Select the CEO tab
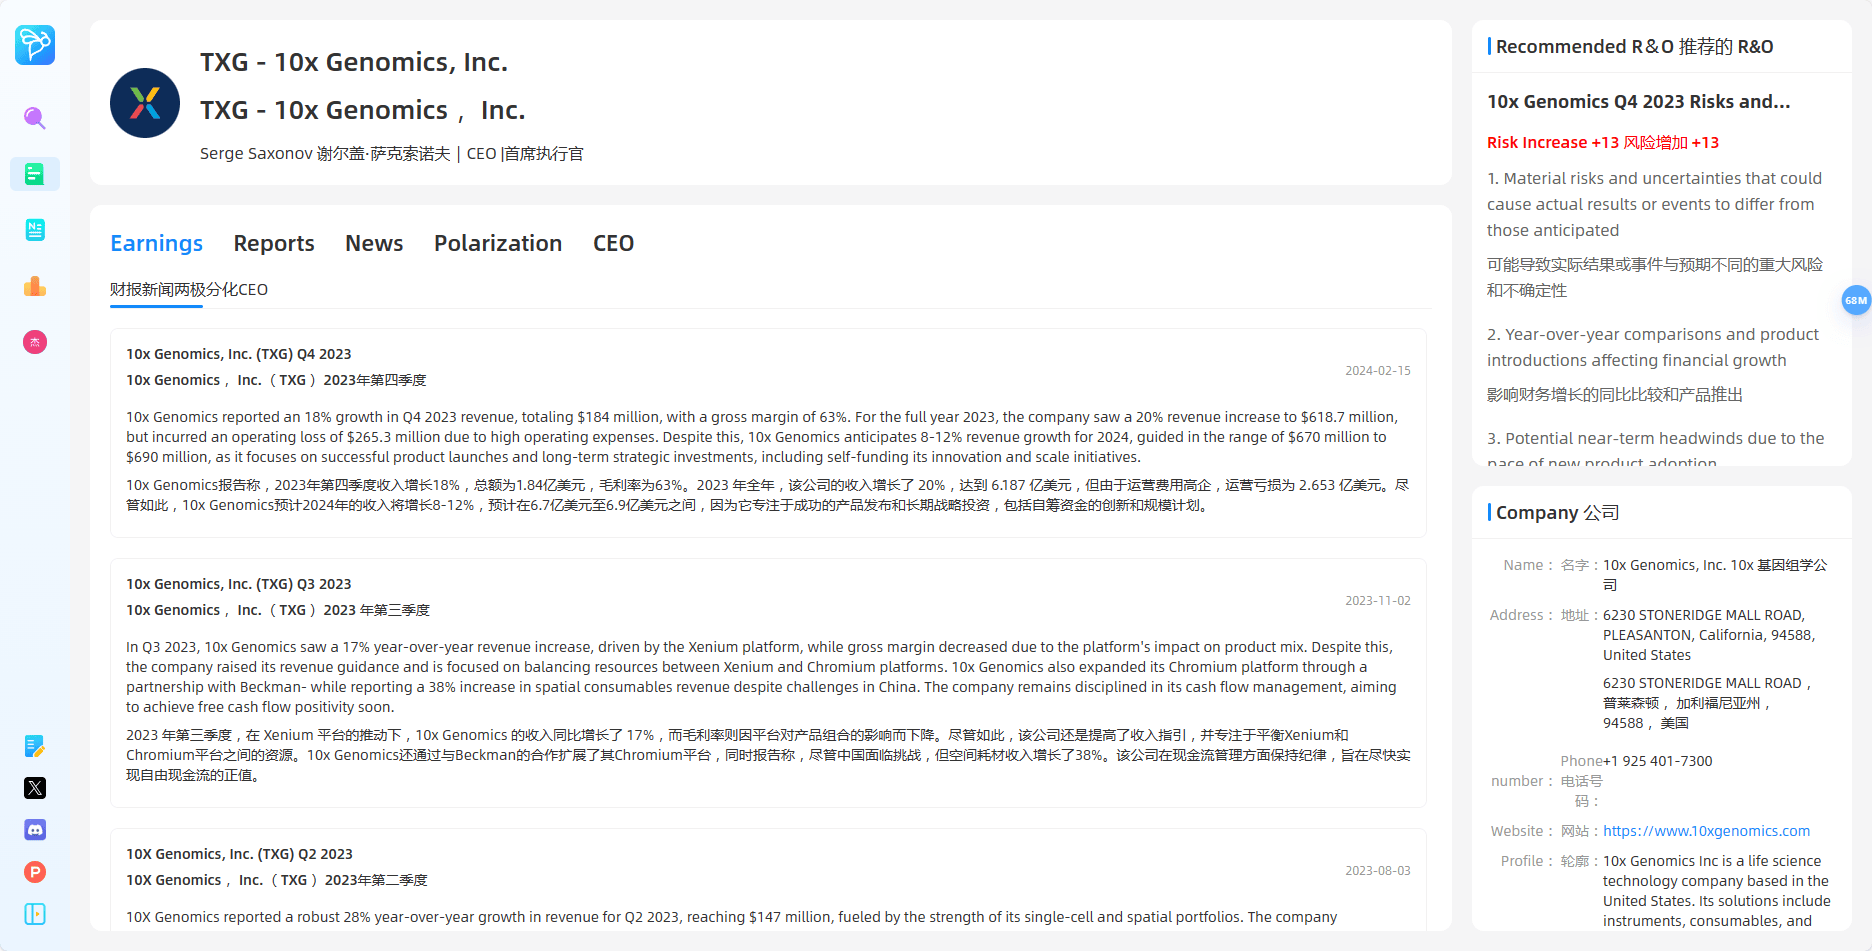Screen dimensions: 1872x951 [x=613, y=243]
